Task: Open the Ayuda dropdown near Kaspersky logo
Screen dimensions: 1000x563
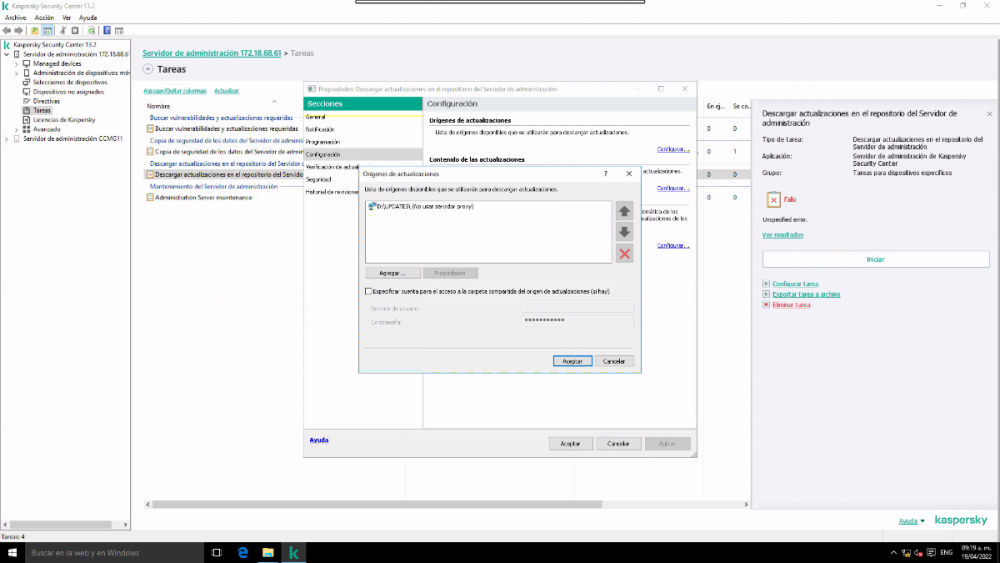Action: tap(911, 521)
